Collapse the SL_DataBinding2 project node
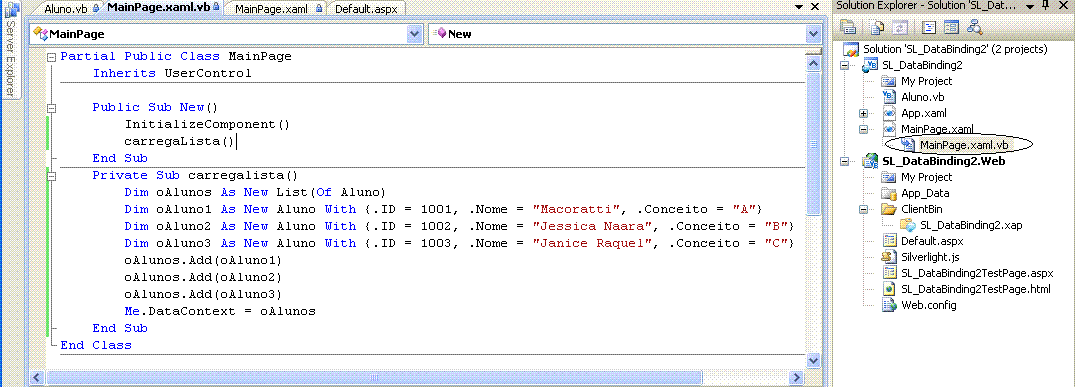Screen dimensions: 1075x387 [x=844, y=65]
